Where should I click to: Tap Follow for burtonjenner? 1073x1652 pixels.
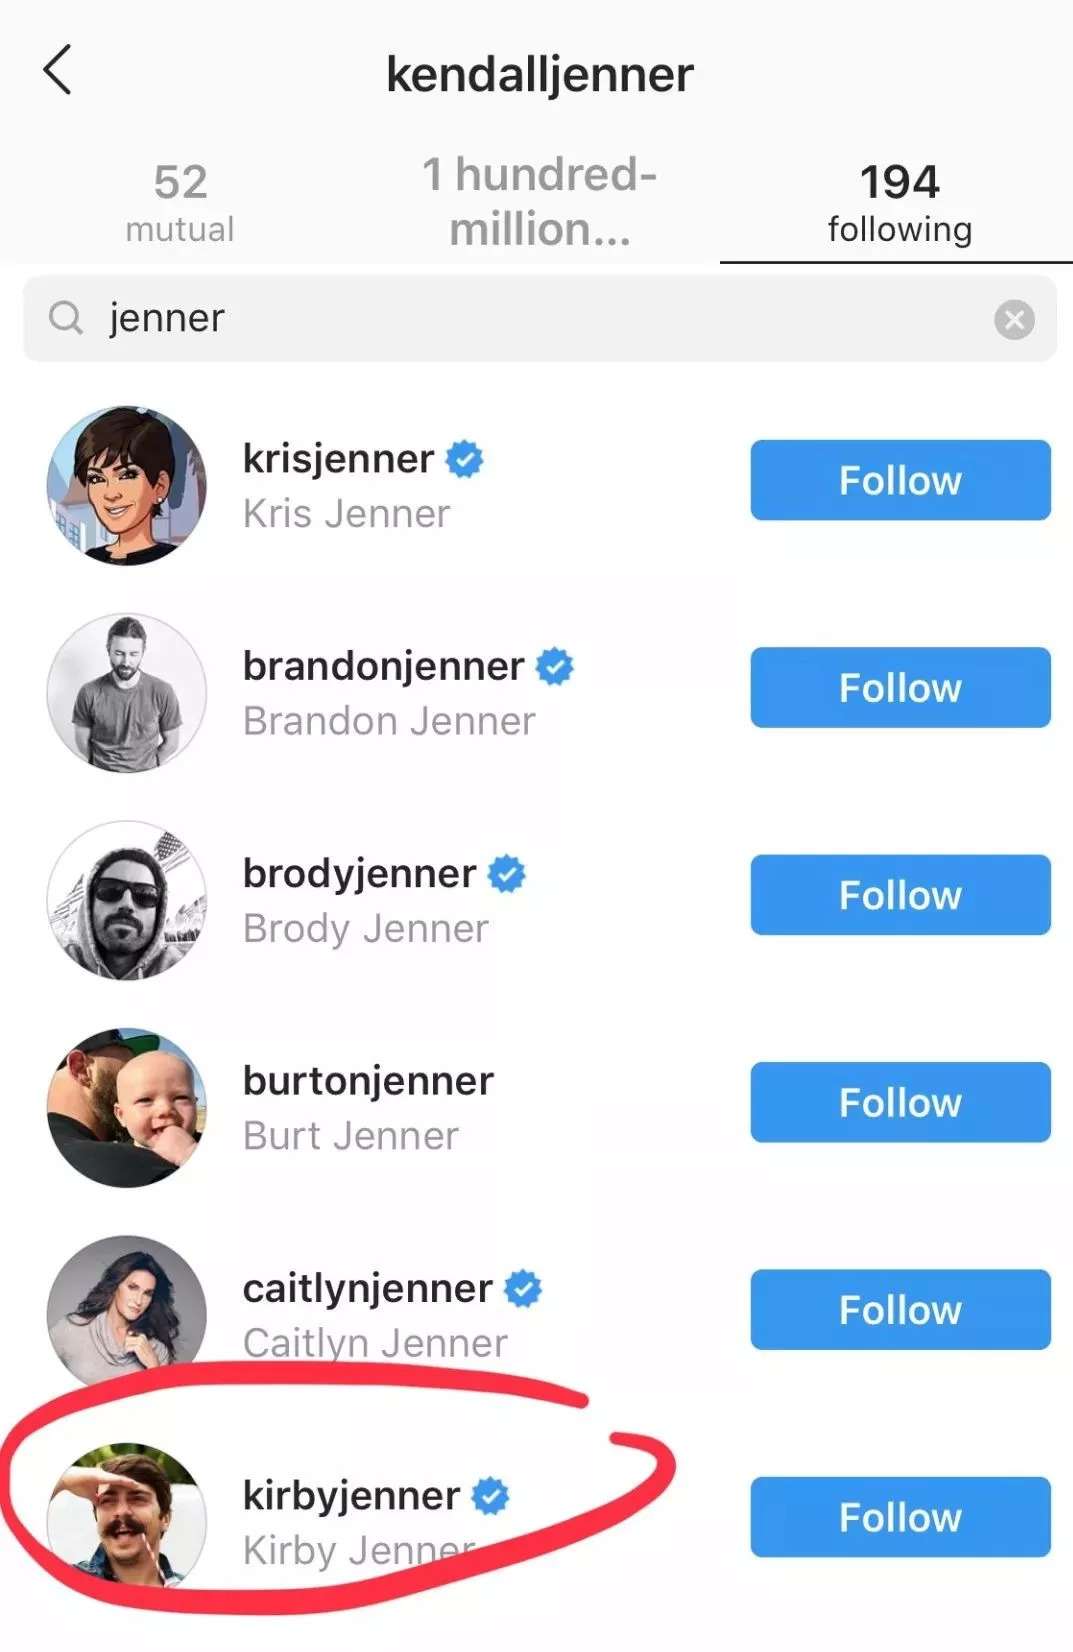point(900,1103)
